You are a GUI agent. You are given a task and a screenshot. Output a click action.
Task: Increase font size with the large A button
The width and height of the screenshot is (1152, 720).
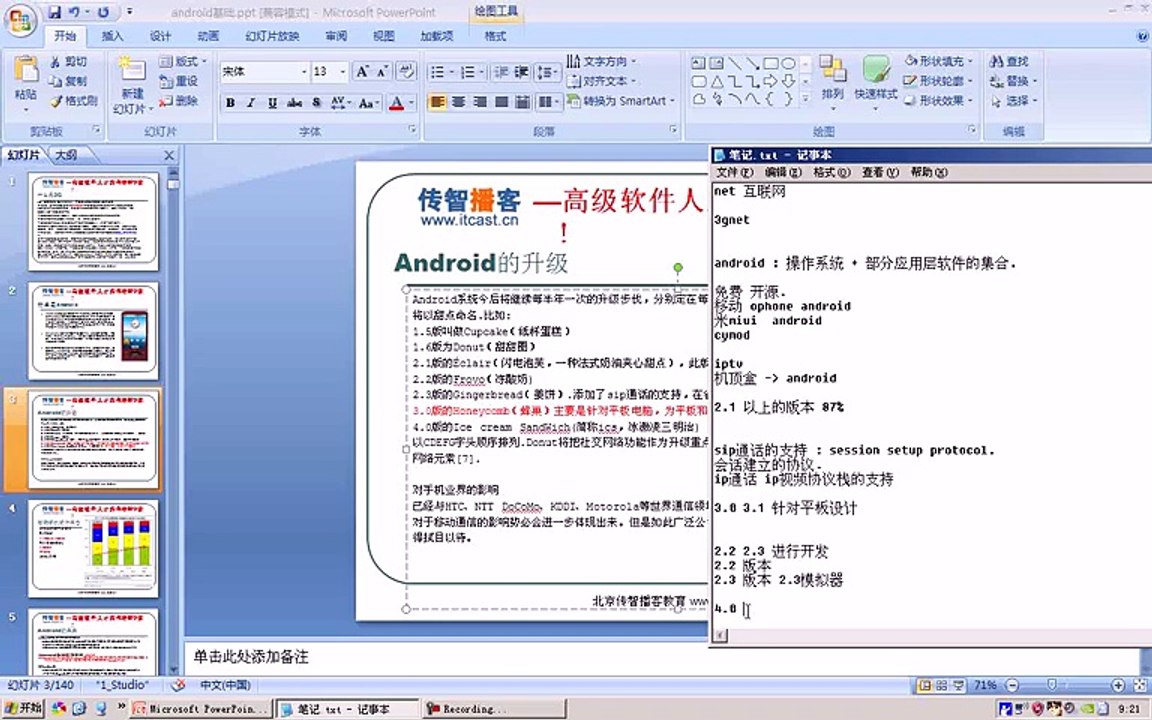[x=361, y=71]
